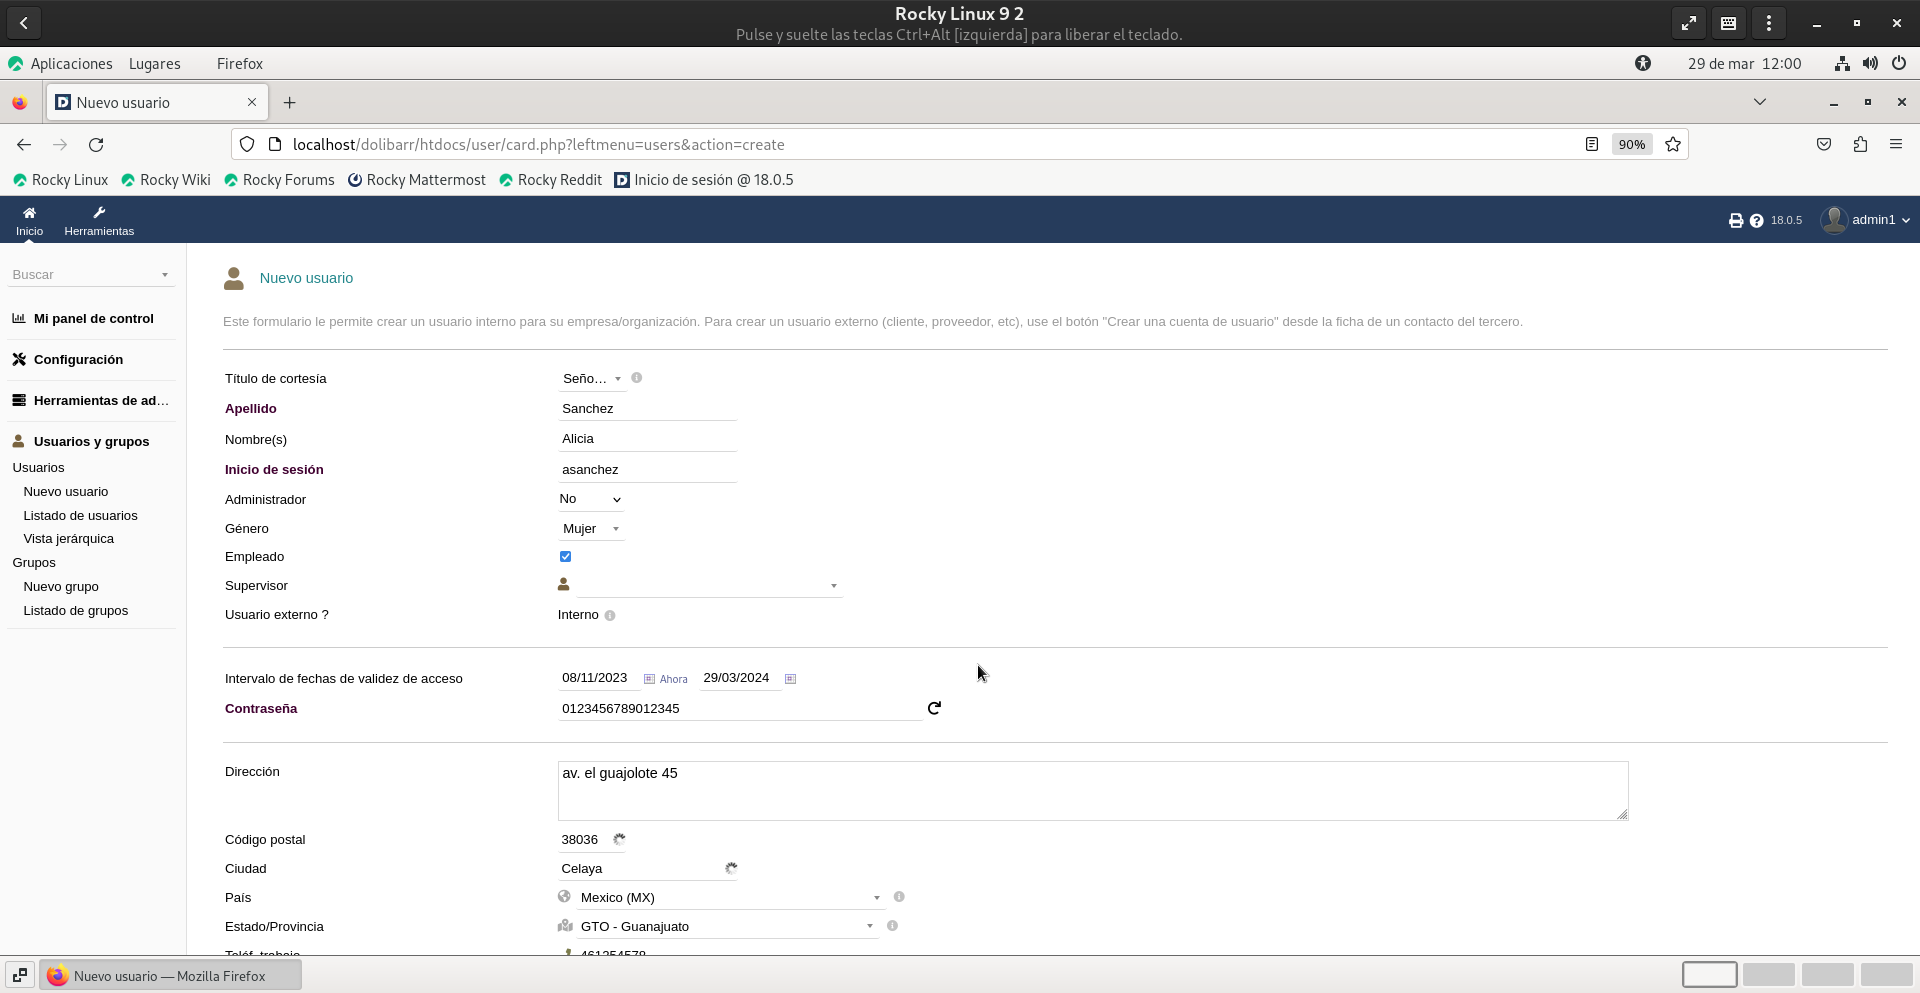
Task: Click the Herramientas wrench icon
Action: pos(99,213)
